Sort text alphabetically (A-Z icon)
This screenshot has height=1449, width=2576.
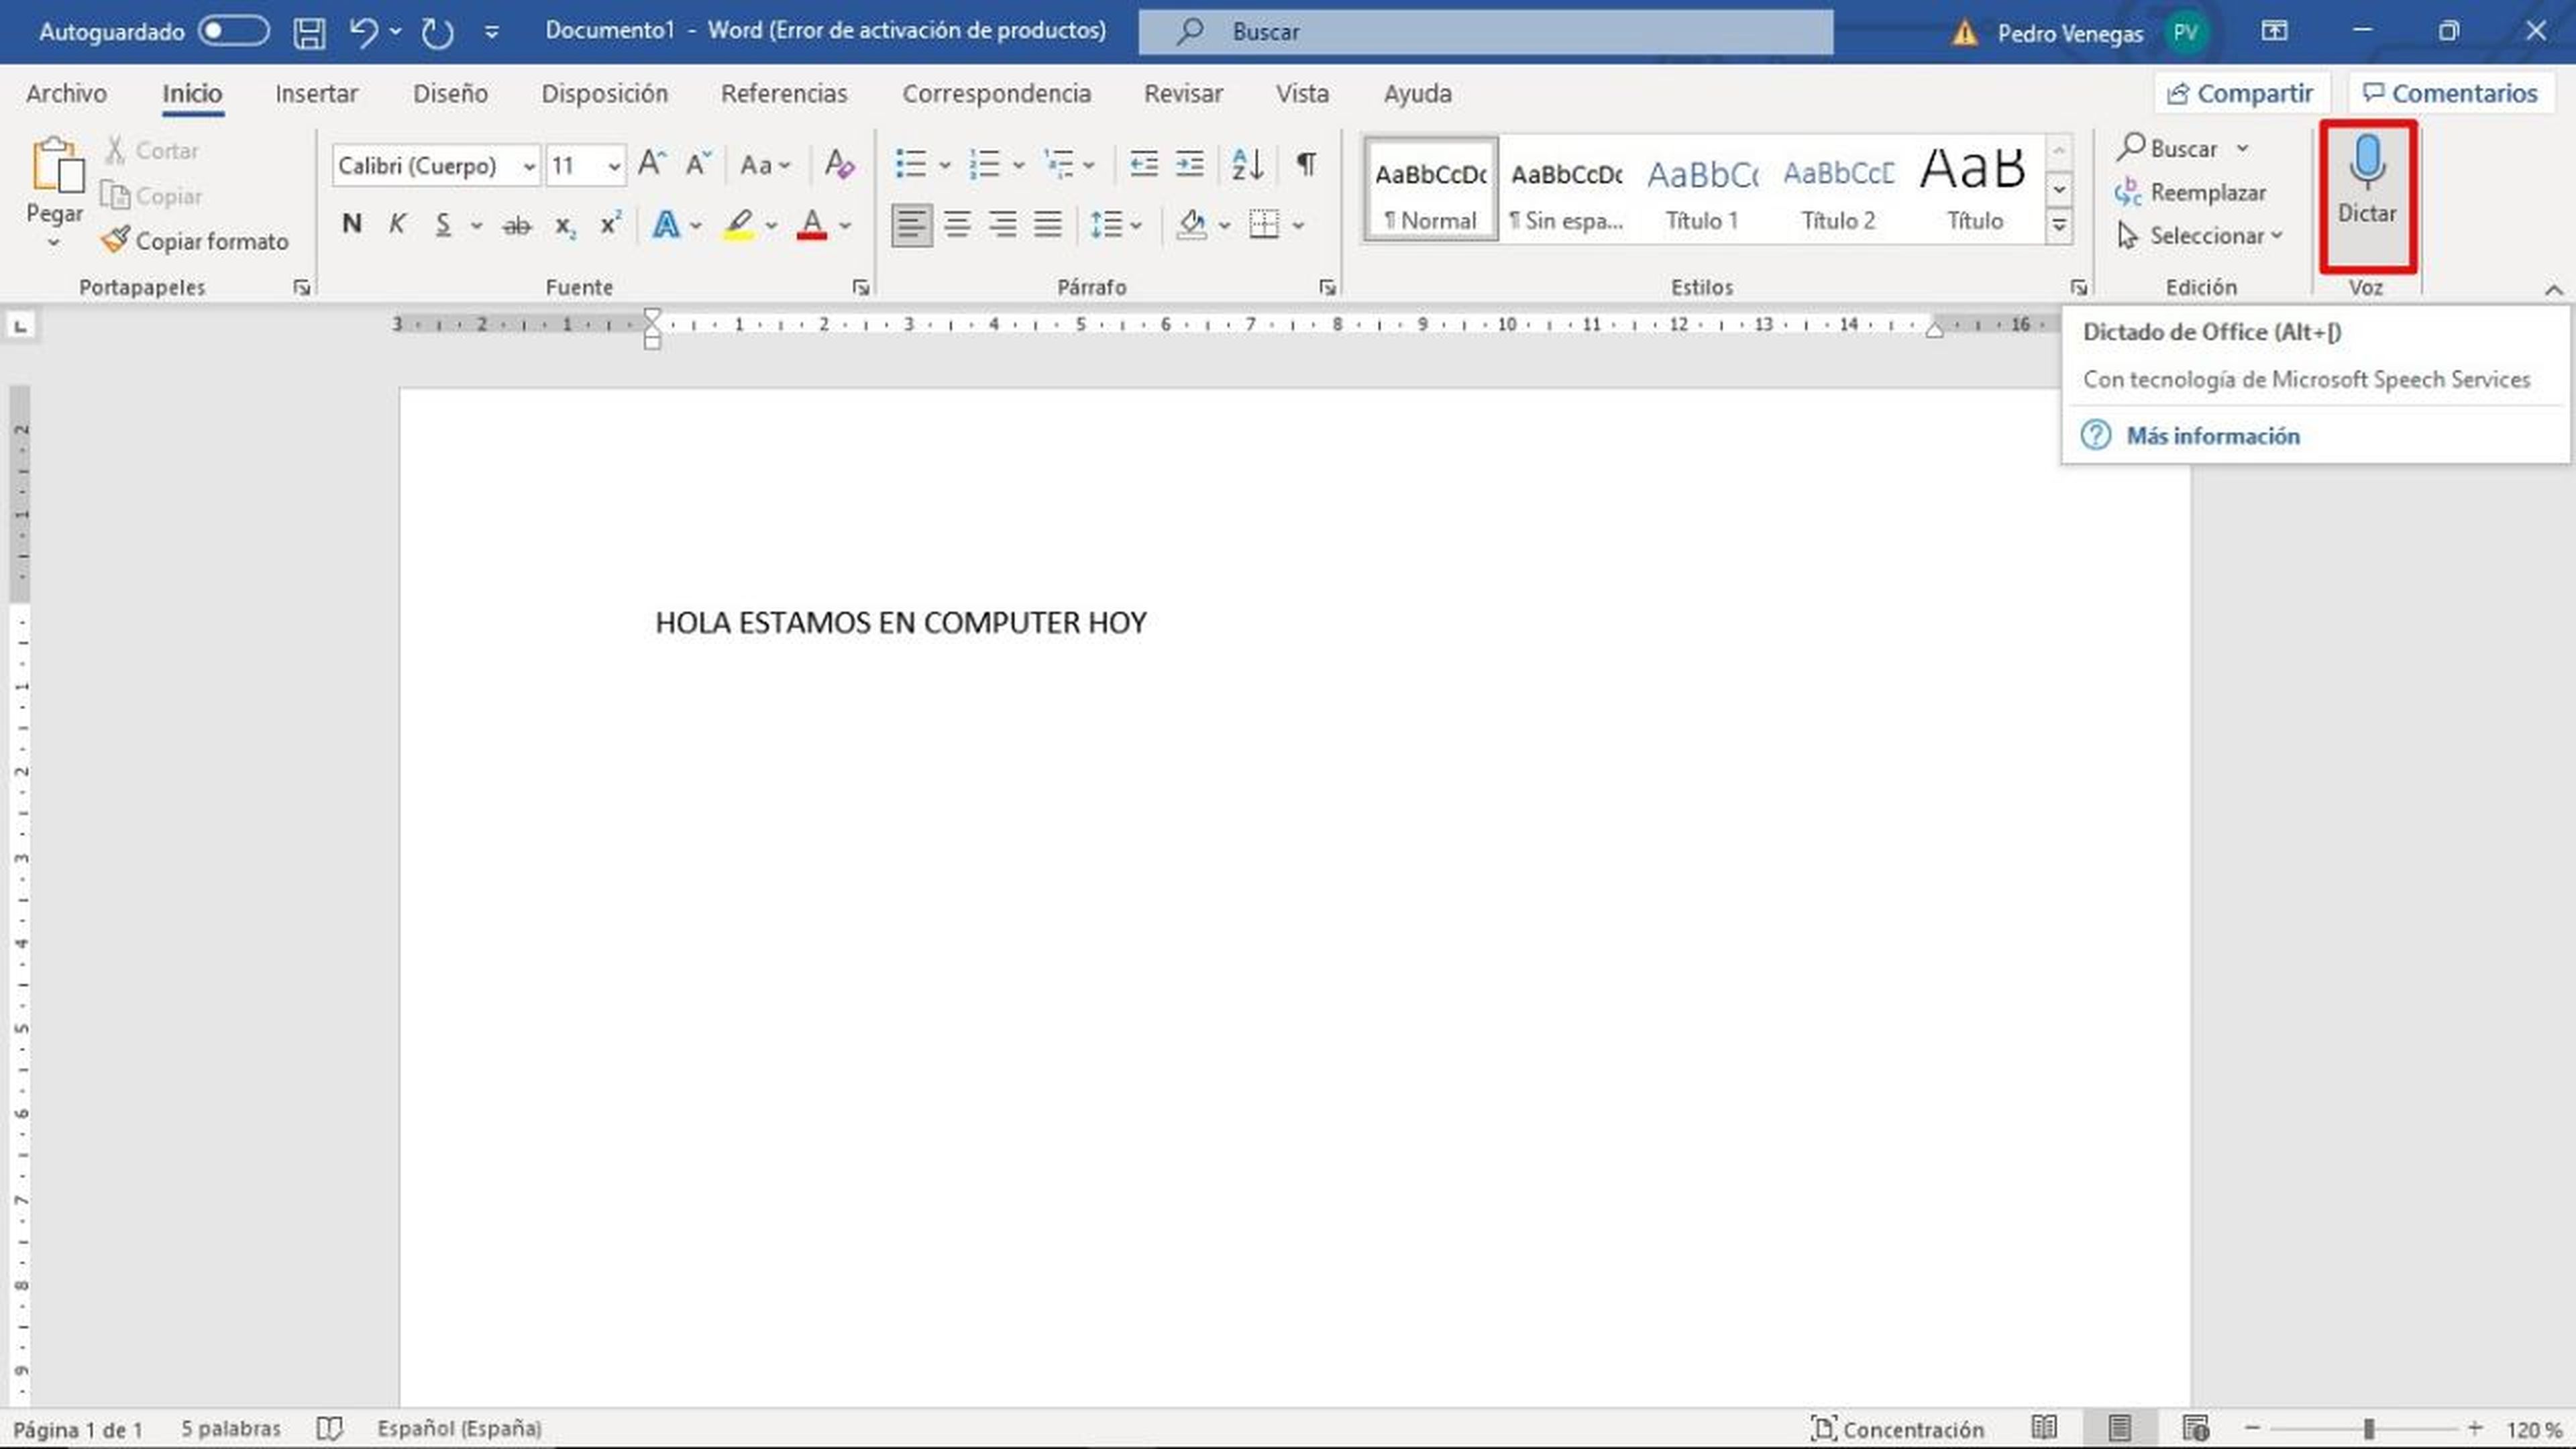(1247, 163)
